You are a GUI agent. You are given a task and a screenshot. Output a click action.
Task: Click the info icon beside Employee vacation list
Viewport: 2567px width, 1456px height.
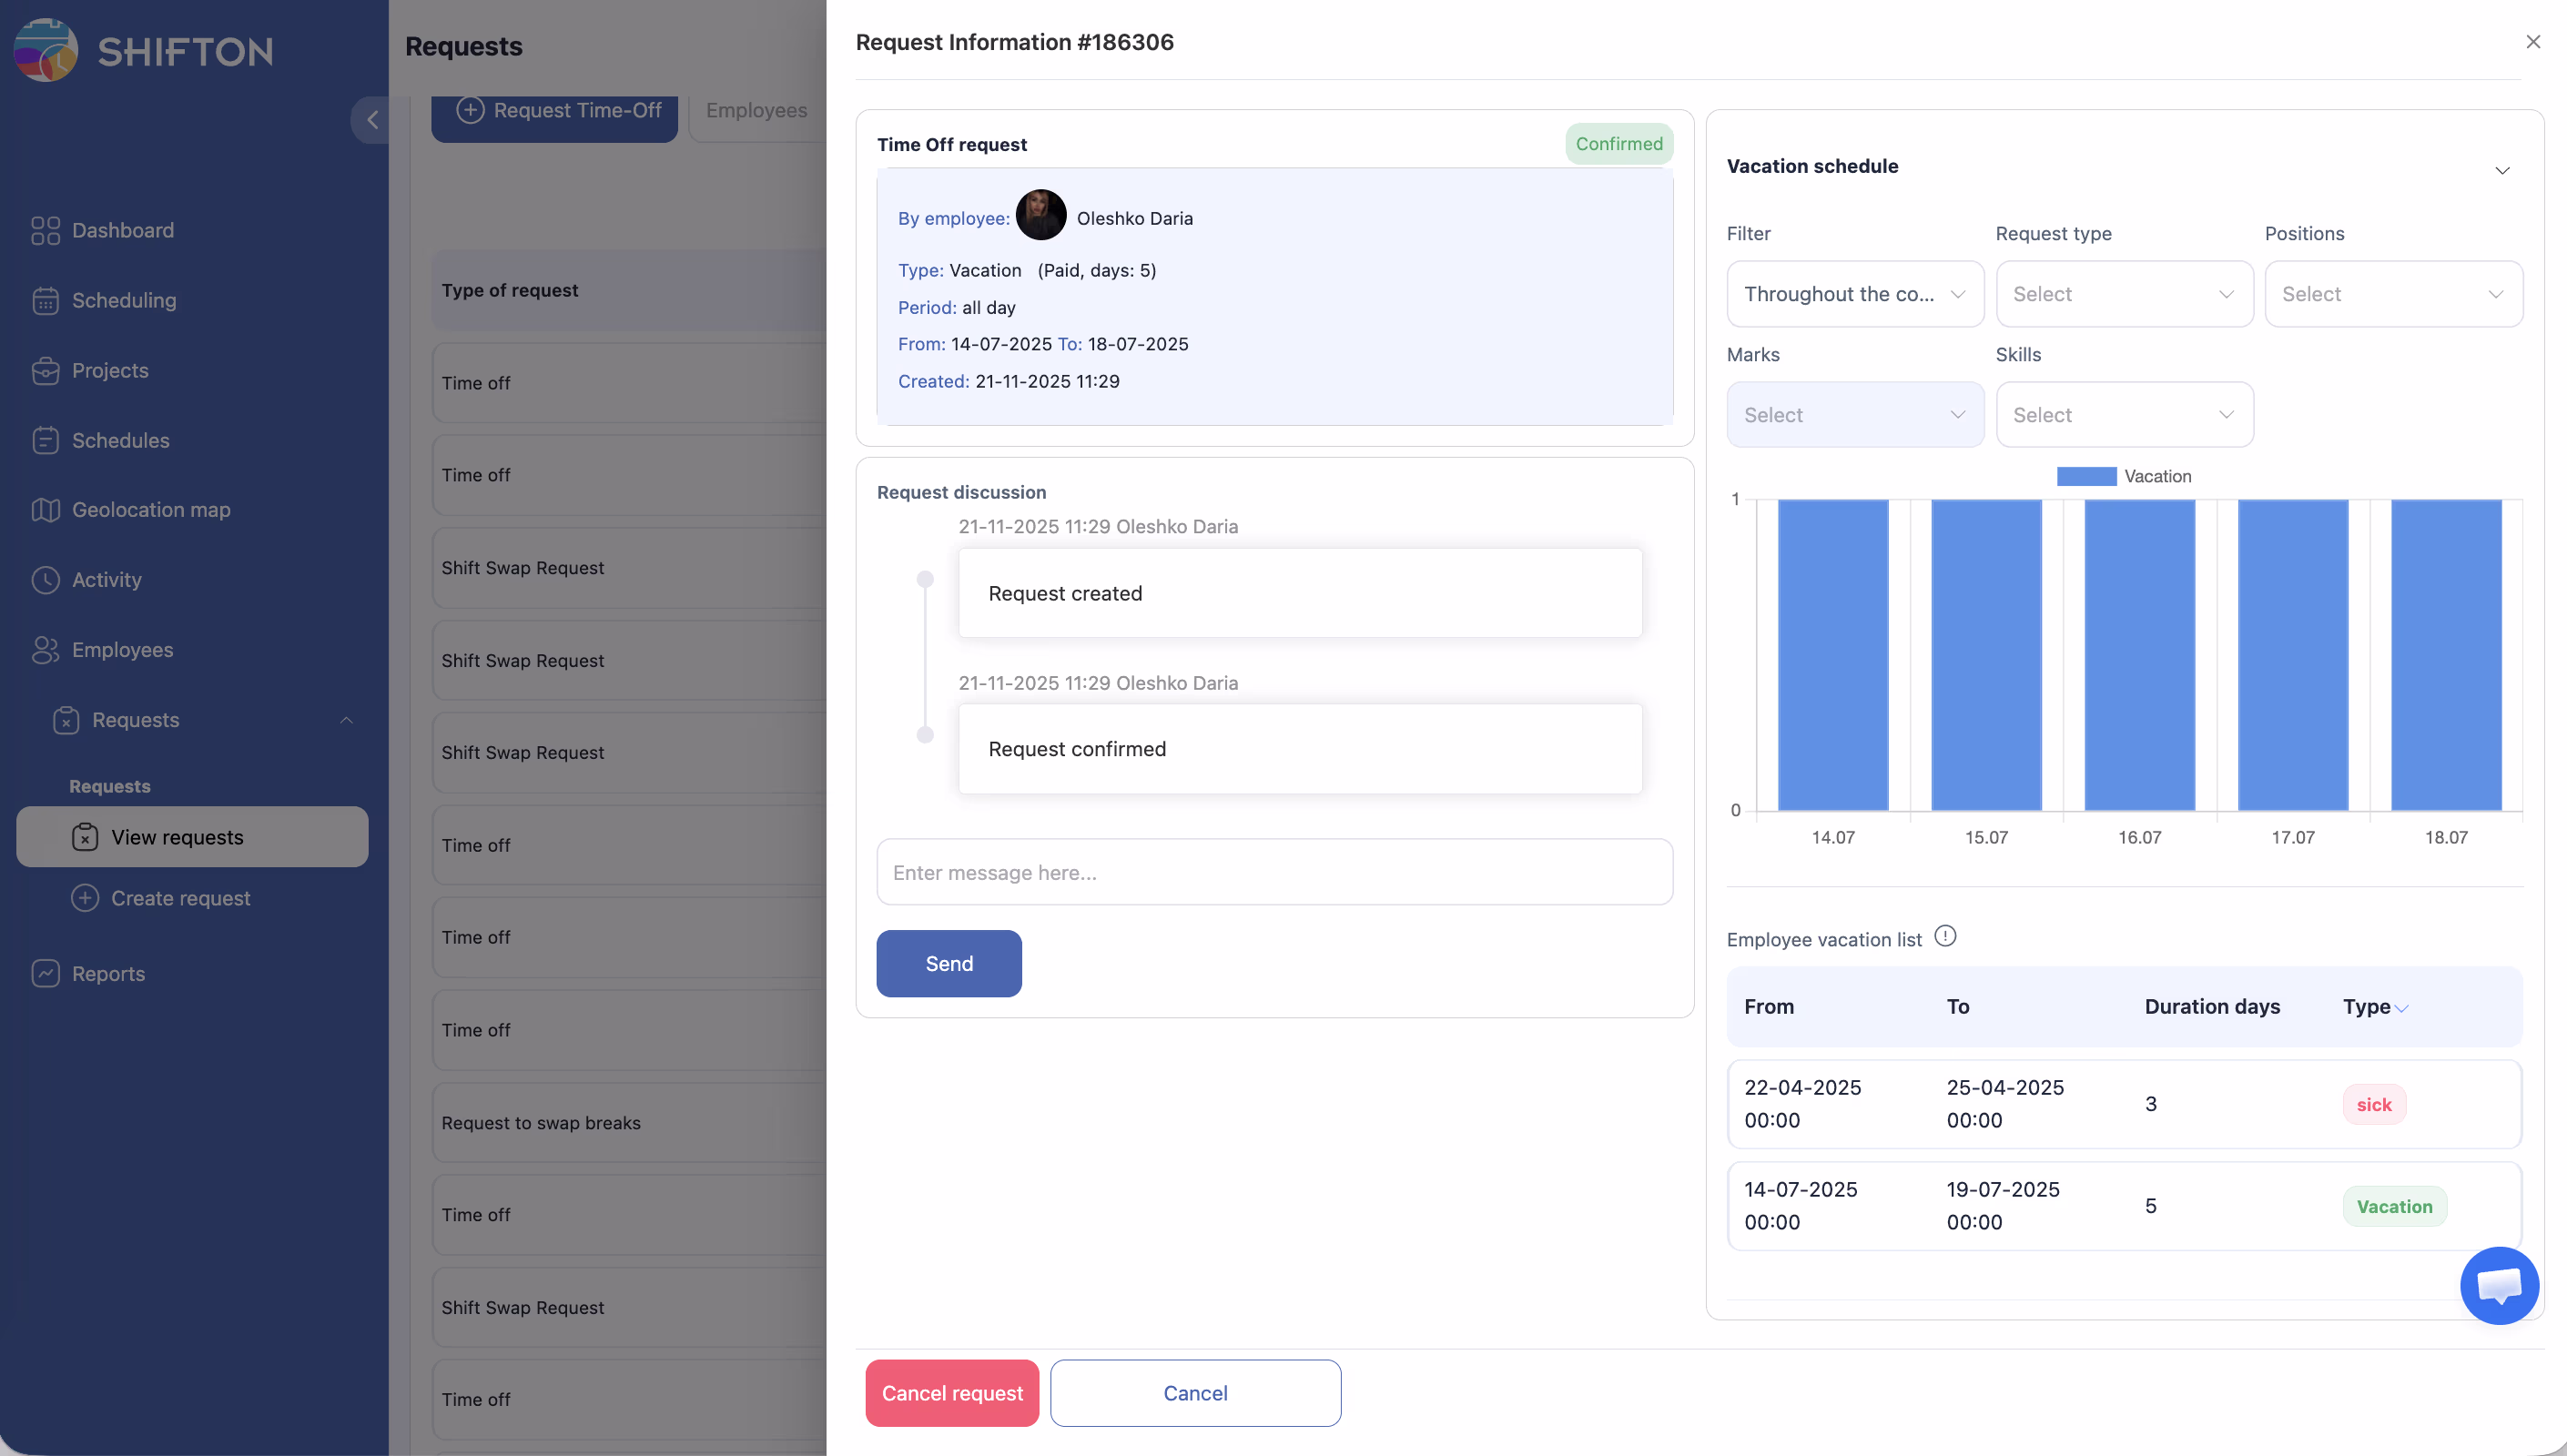pos(1944,936)
